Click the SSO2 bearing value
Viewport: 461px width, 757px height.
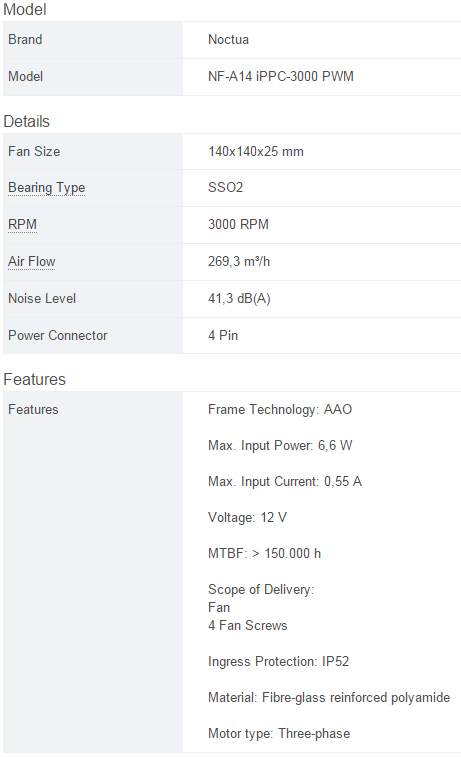click(x=225, y=187)
